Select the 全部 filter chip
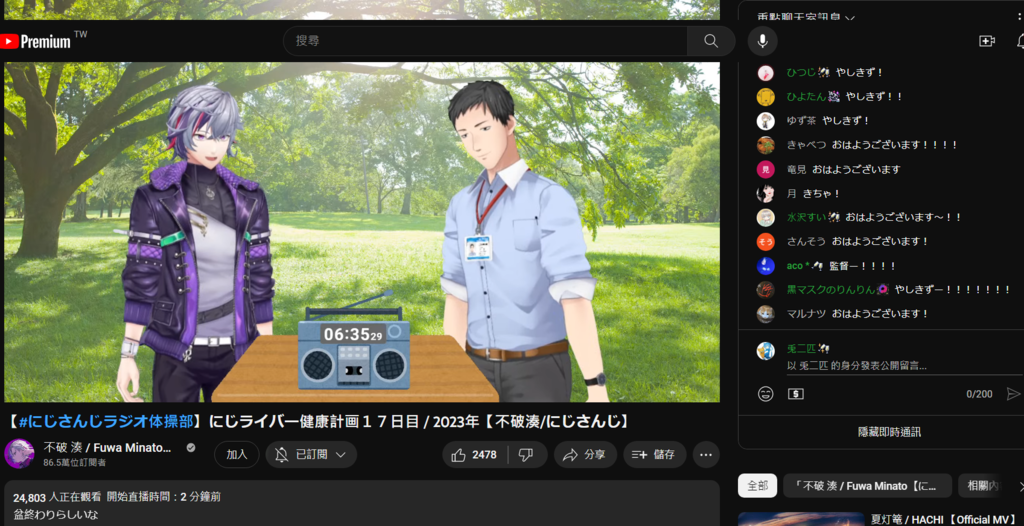This screenshot has width=1024, height=526. tap(758, 486)
